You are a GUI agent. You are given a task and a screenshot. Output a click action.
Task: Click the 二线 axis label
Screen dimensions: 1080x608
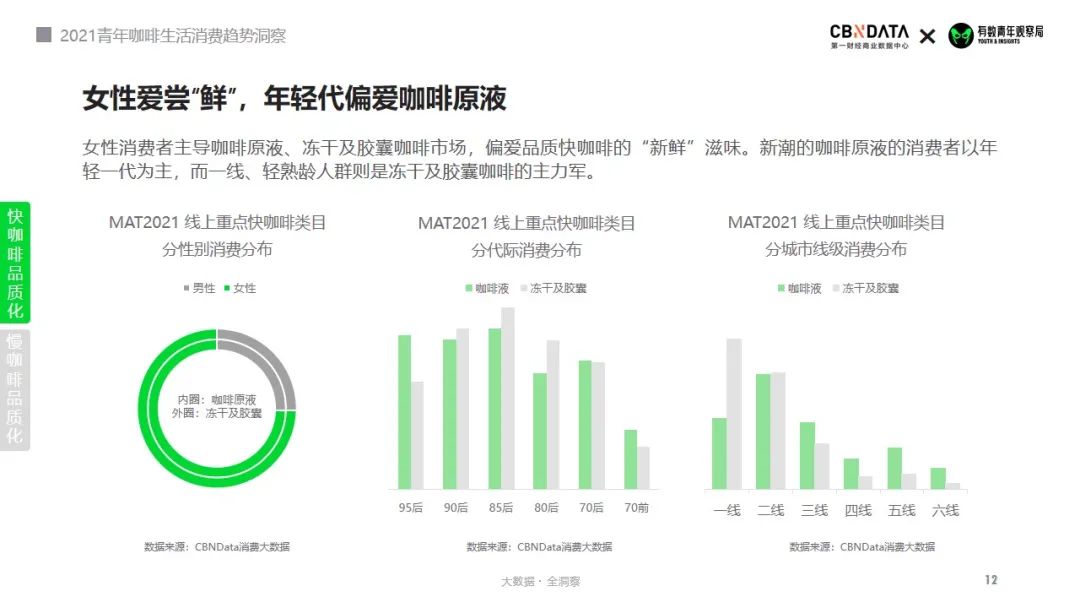coord(771,510)
